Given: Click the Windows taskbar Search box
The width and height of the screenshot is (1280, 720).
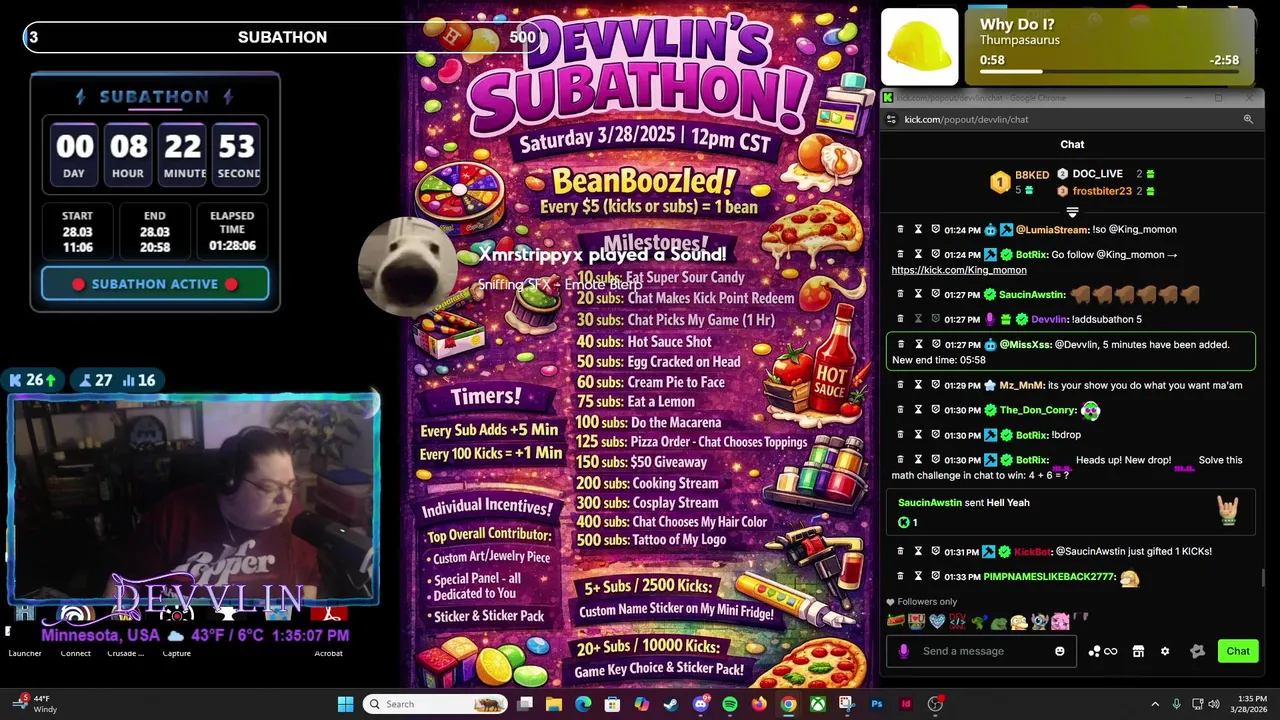Looking at the screenshot, I should (435, 704).
